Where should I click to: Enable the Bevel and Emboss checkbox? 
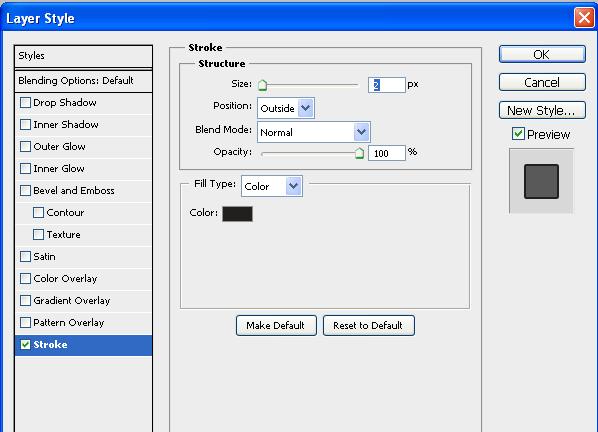tap(25, 191)
